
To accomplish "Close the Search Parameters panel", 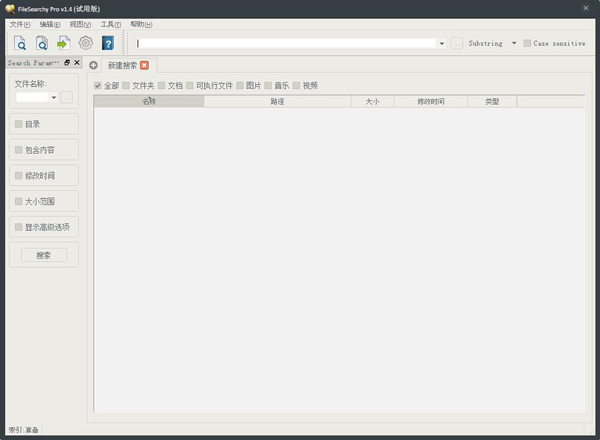I will click(x=77, y=62).
